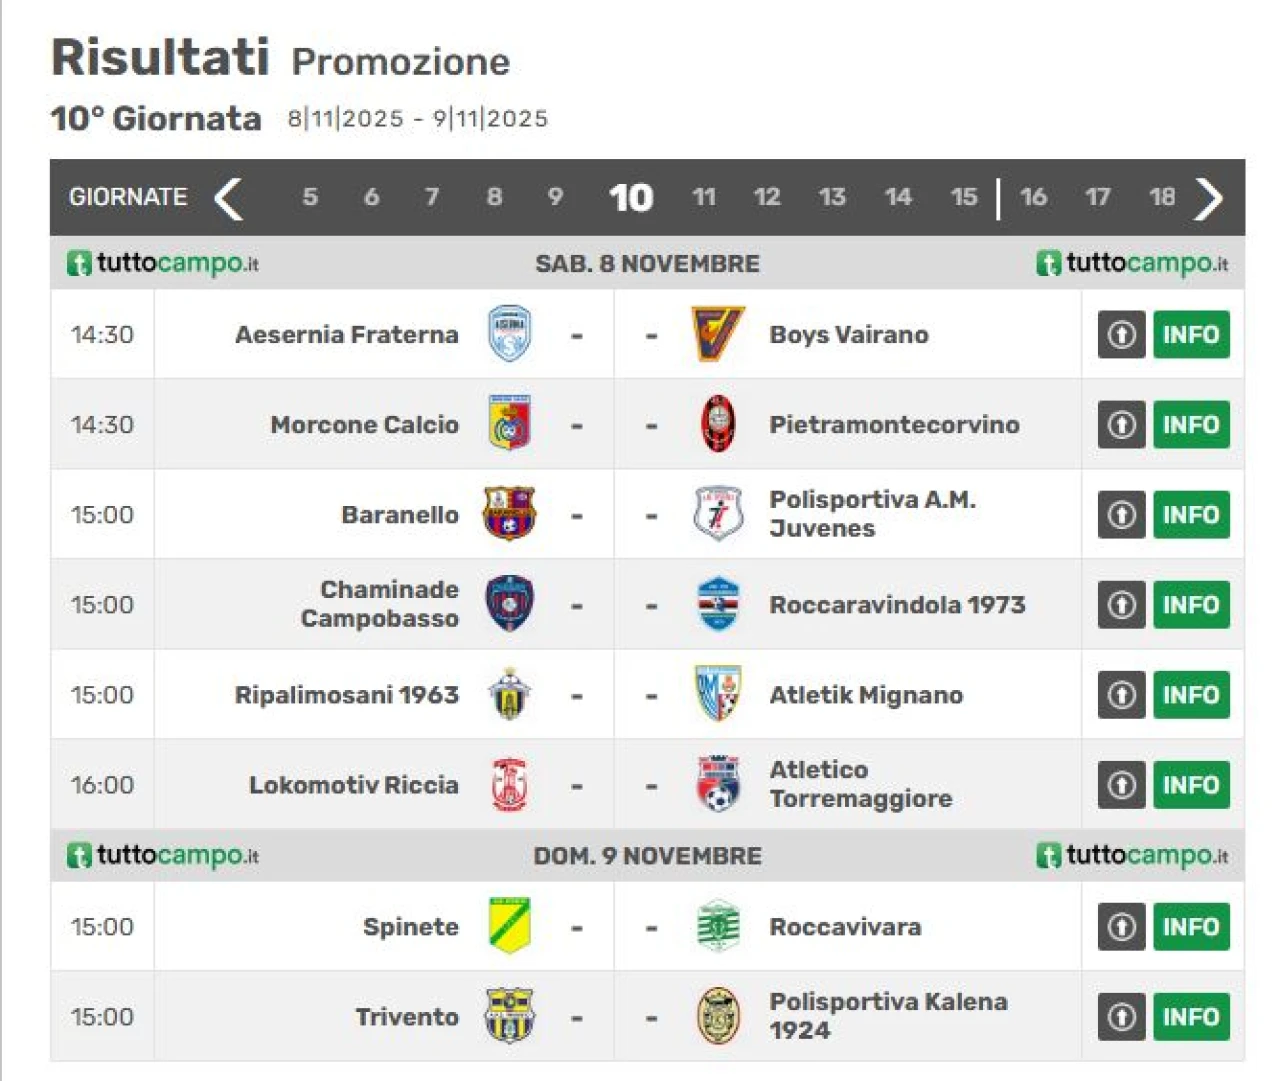This screenshot has height=1081, width=1280.
Task: Open the Chaminade Campobasso team link
Action: [380, 604]
